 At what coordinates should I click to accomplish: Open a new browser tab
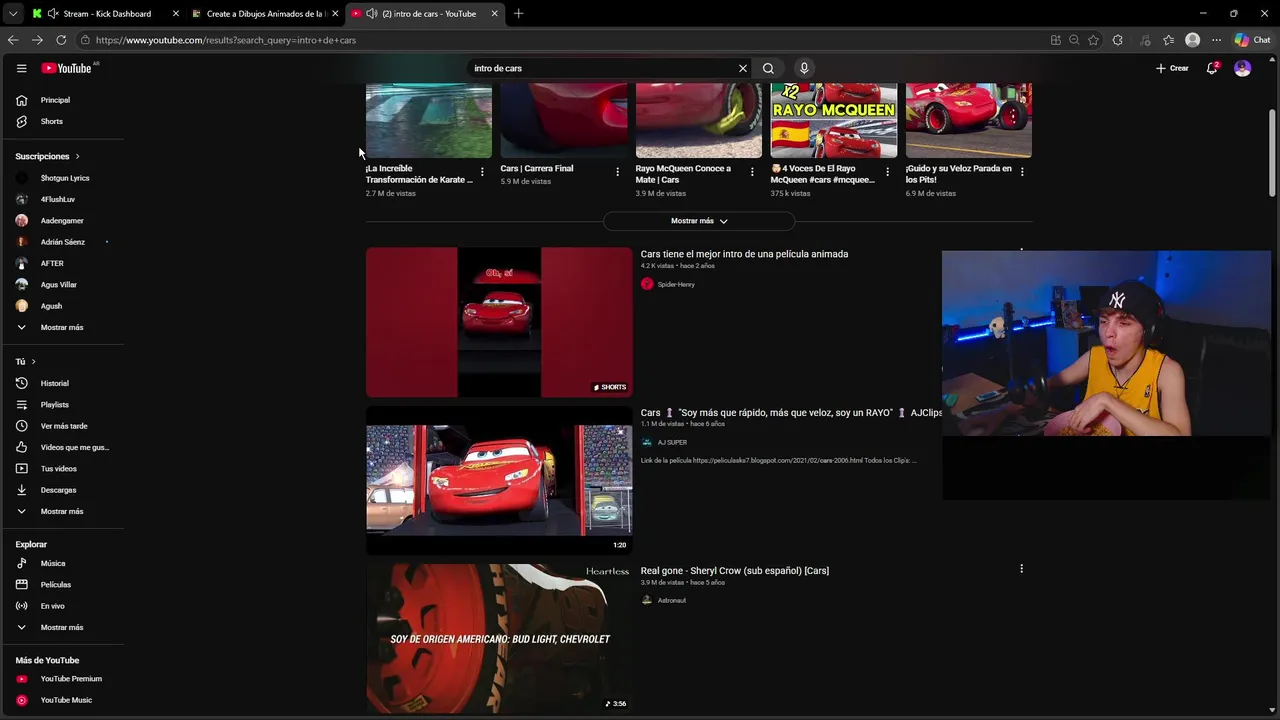[x=518, y=14]
